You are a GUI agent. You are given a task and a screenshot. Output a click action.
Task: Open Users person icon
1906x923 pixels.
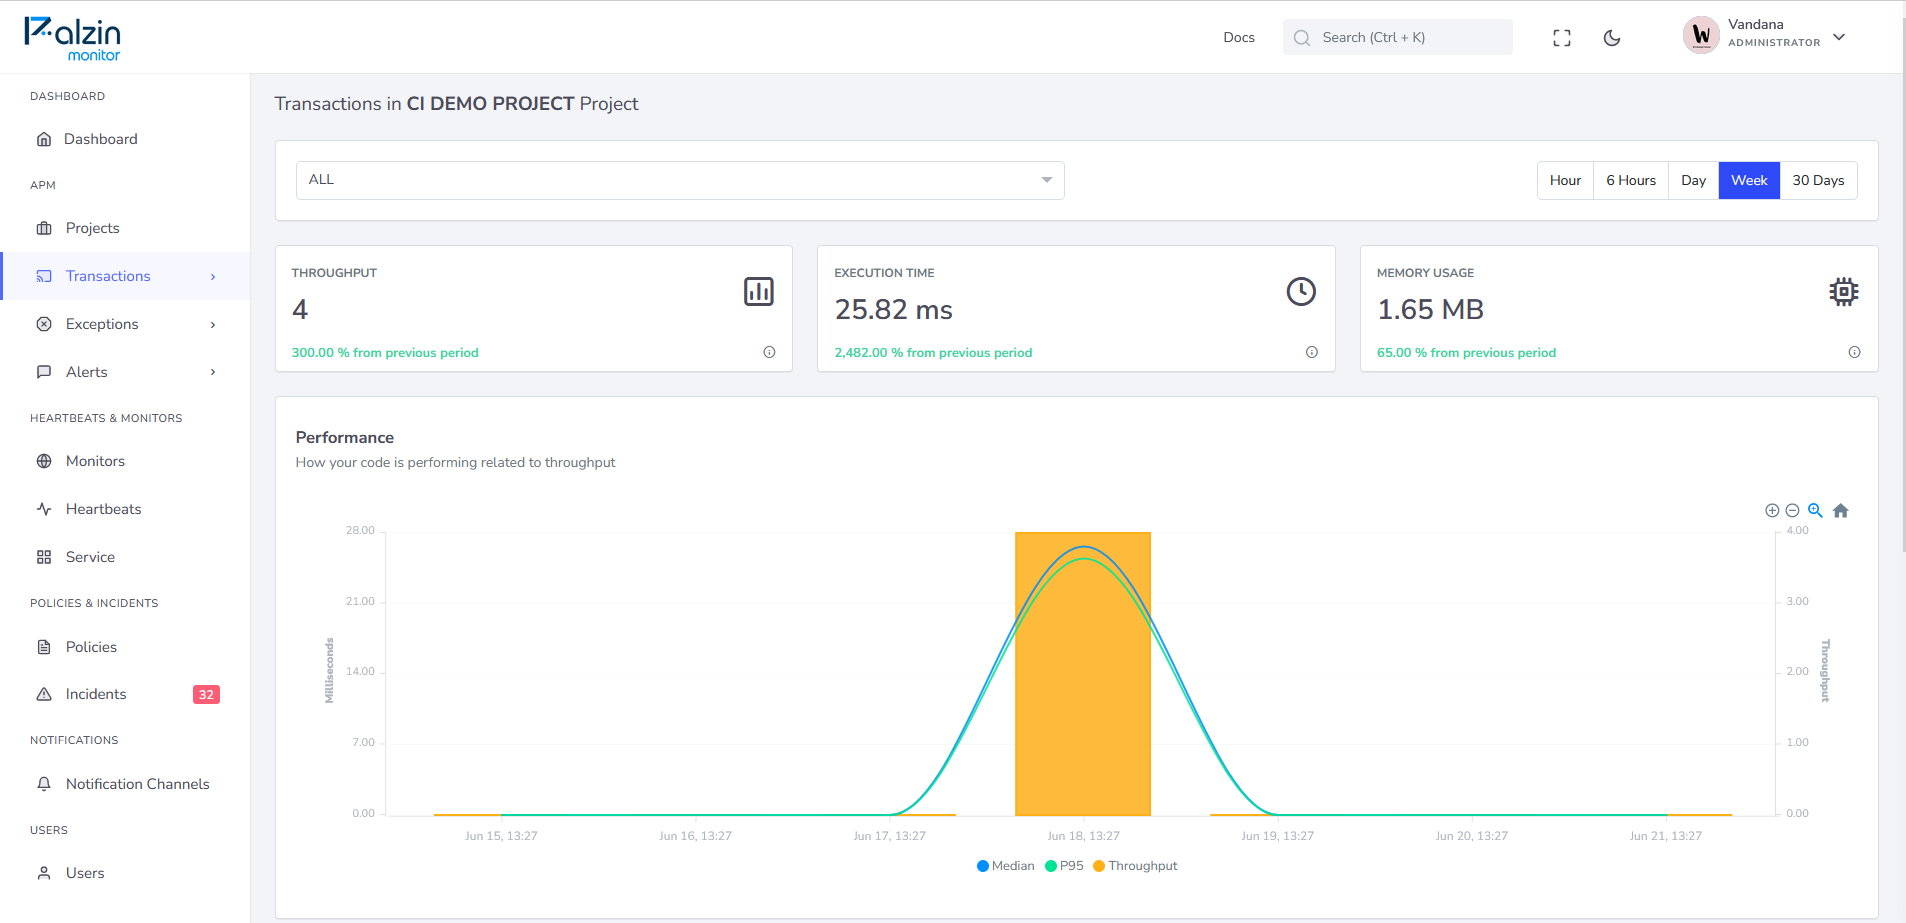(x=44, y=873)
